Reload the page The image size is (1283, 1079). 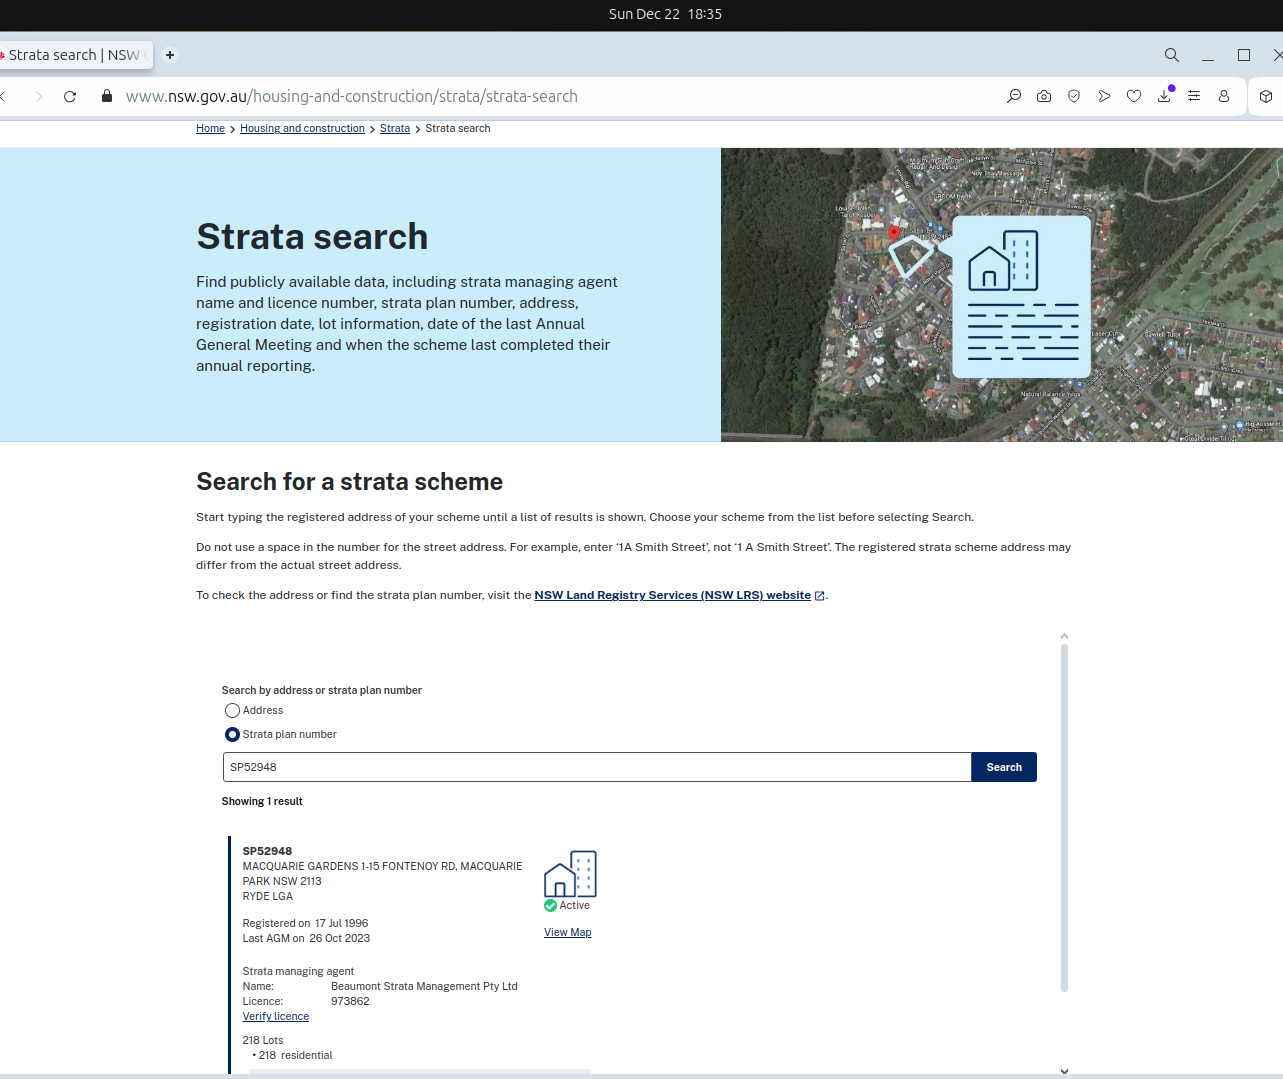pyautogui.click(x=70, y=96)
